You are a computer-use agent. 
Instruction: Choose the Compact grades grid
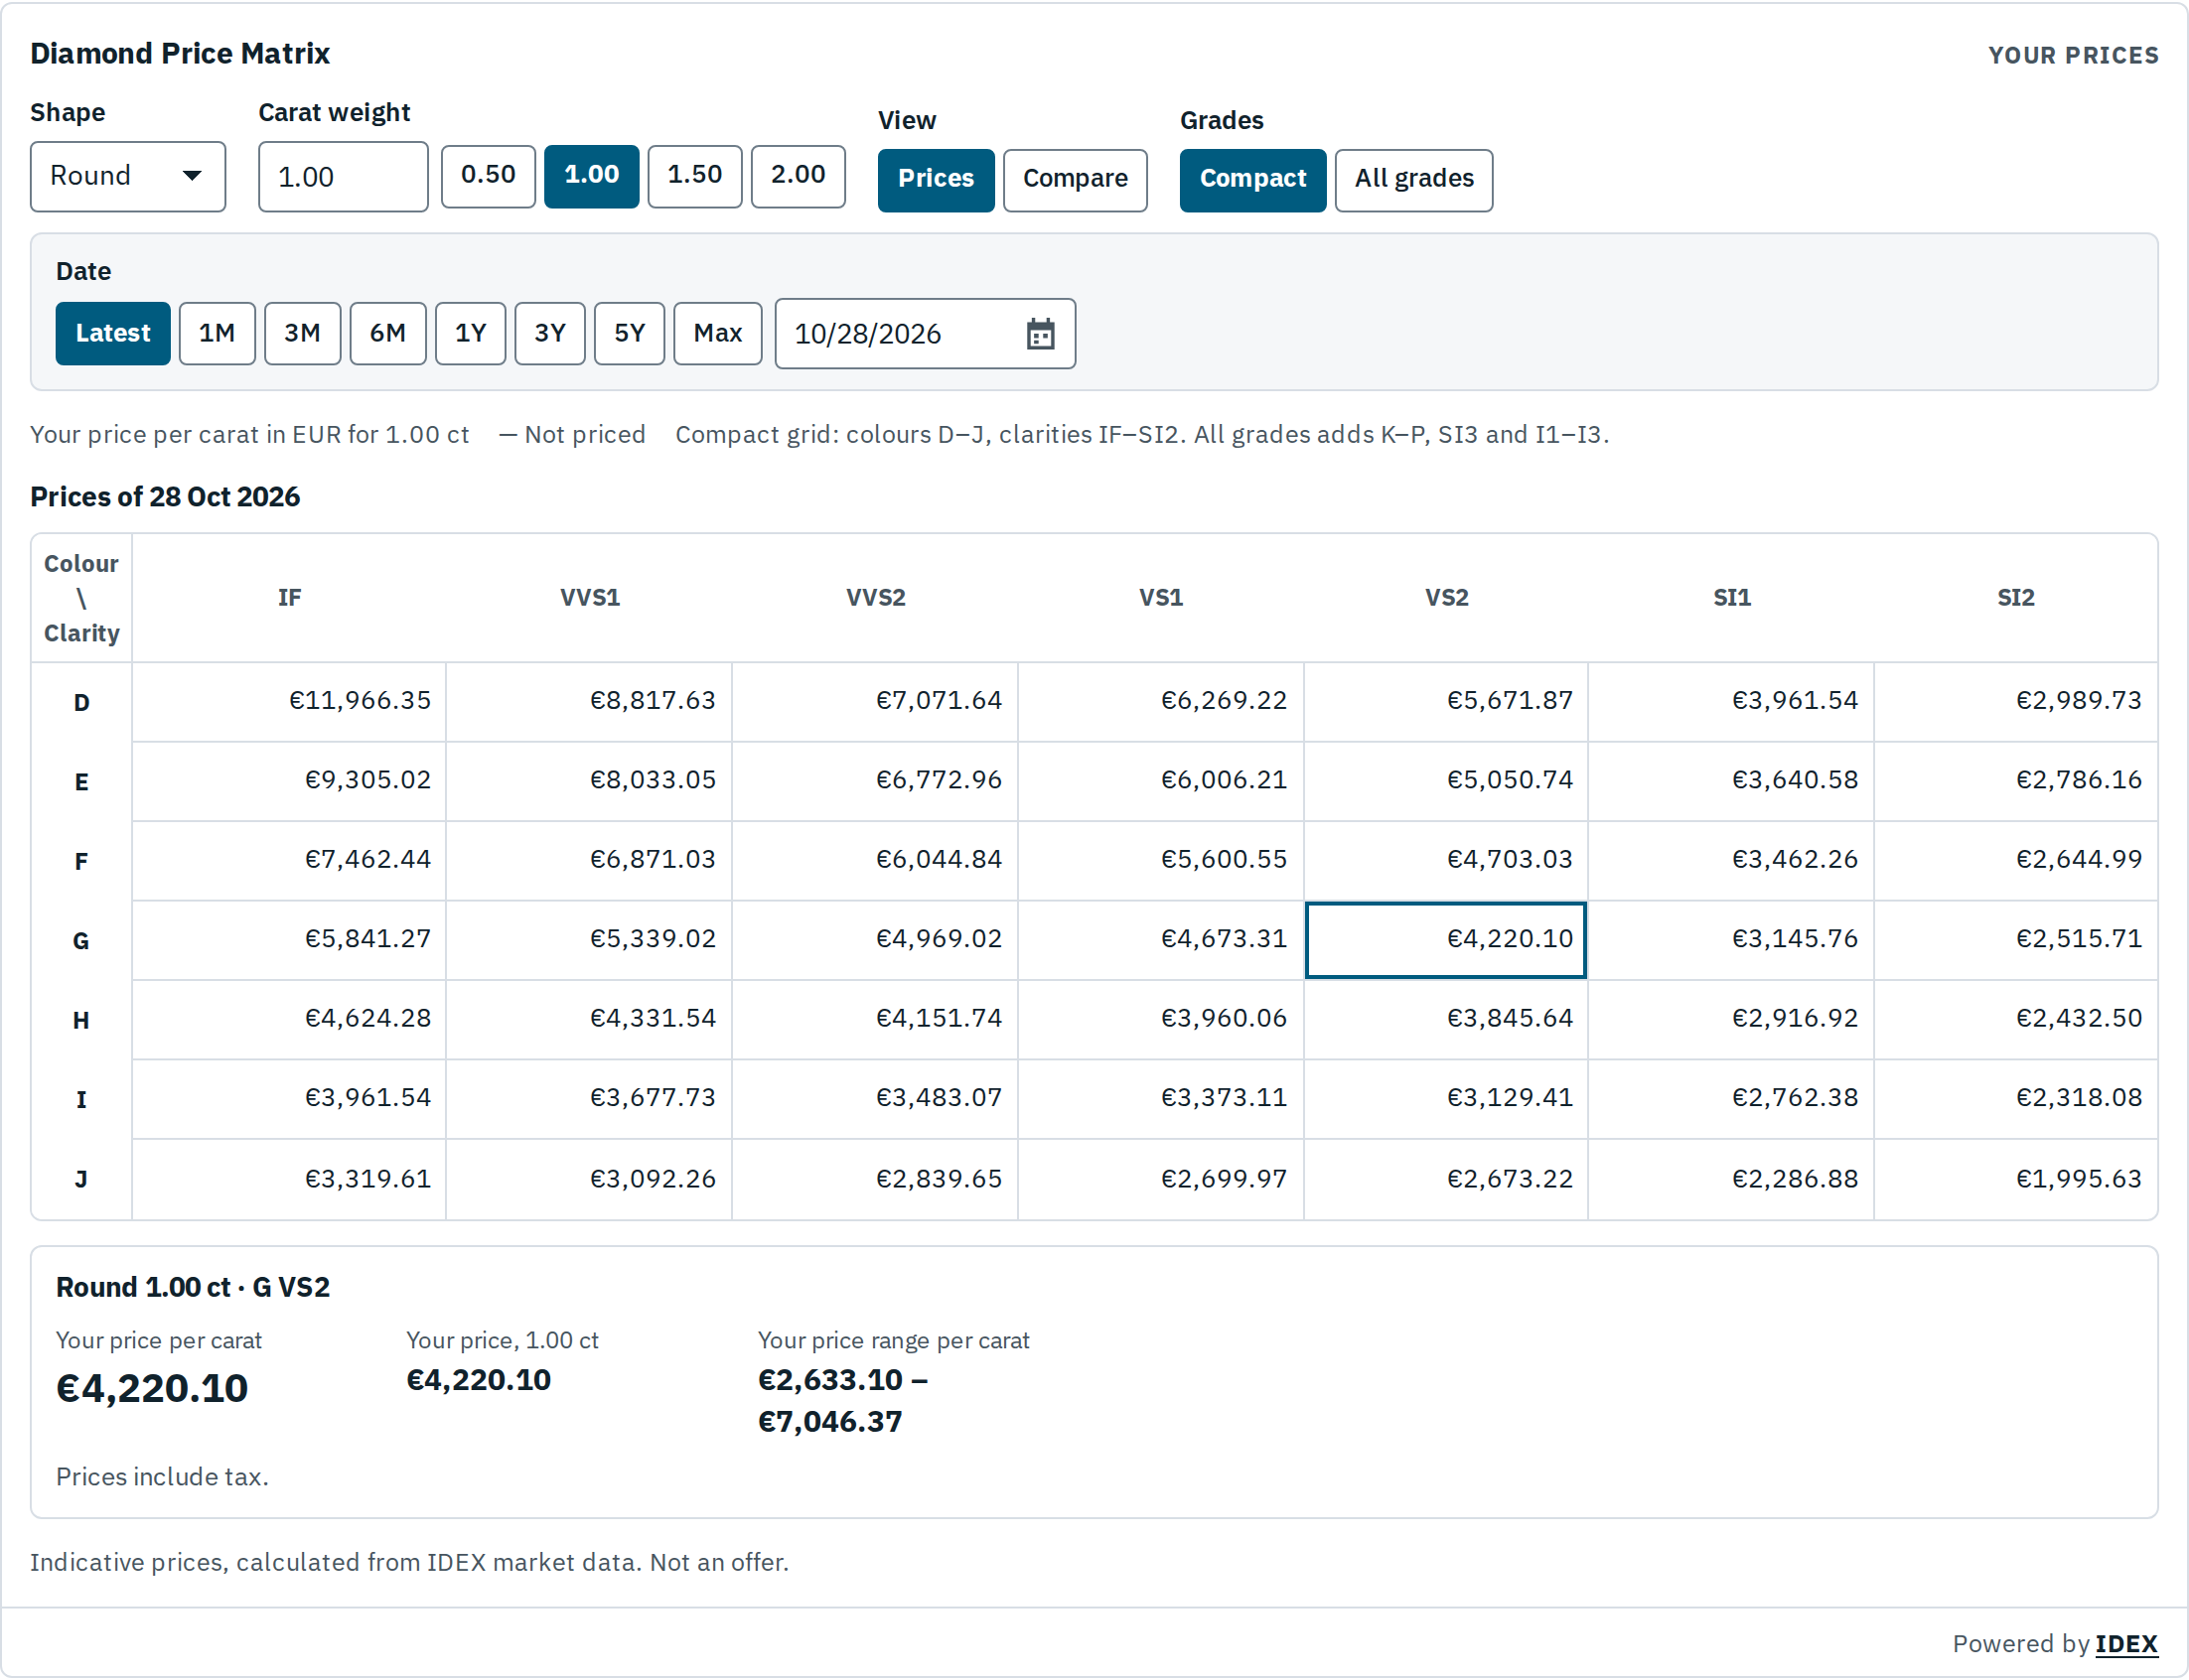[x=1253, y=180]
